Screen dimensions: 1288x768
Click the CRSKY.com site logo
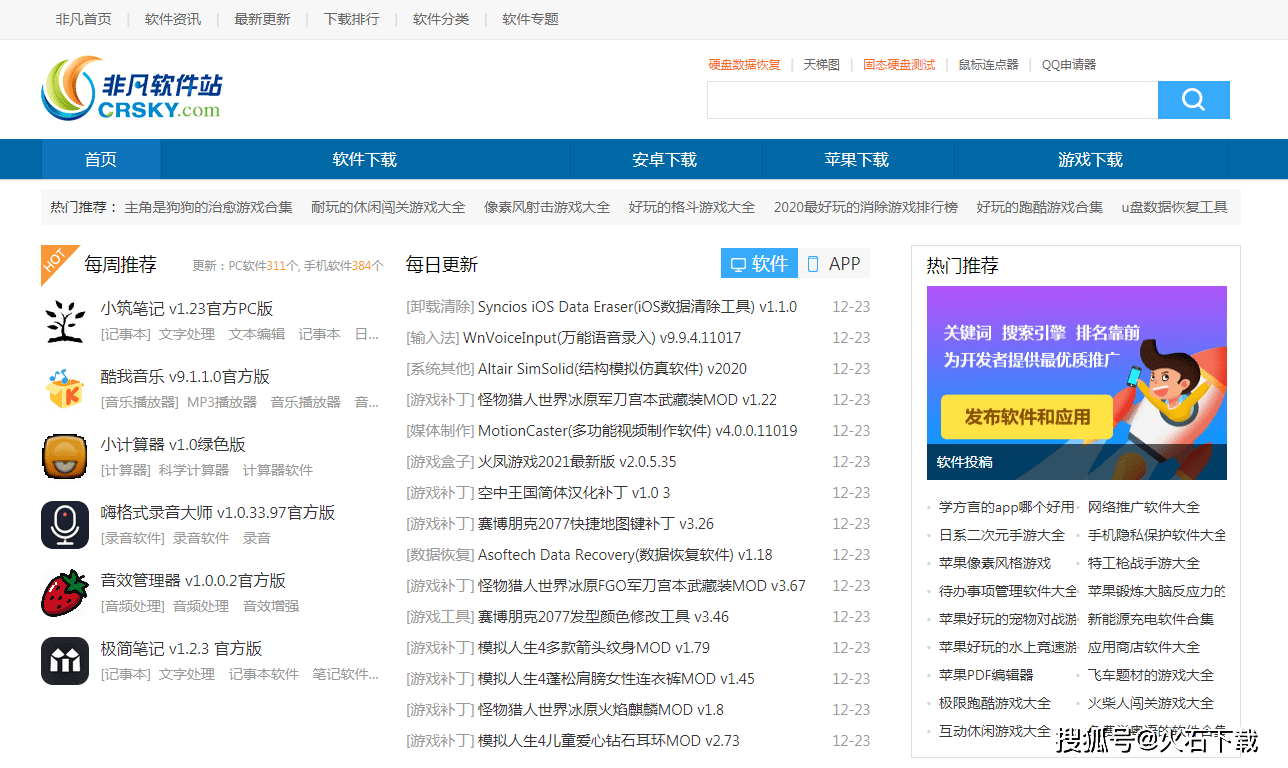pyautogui.click(x=132, y=89)
